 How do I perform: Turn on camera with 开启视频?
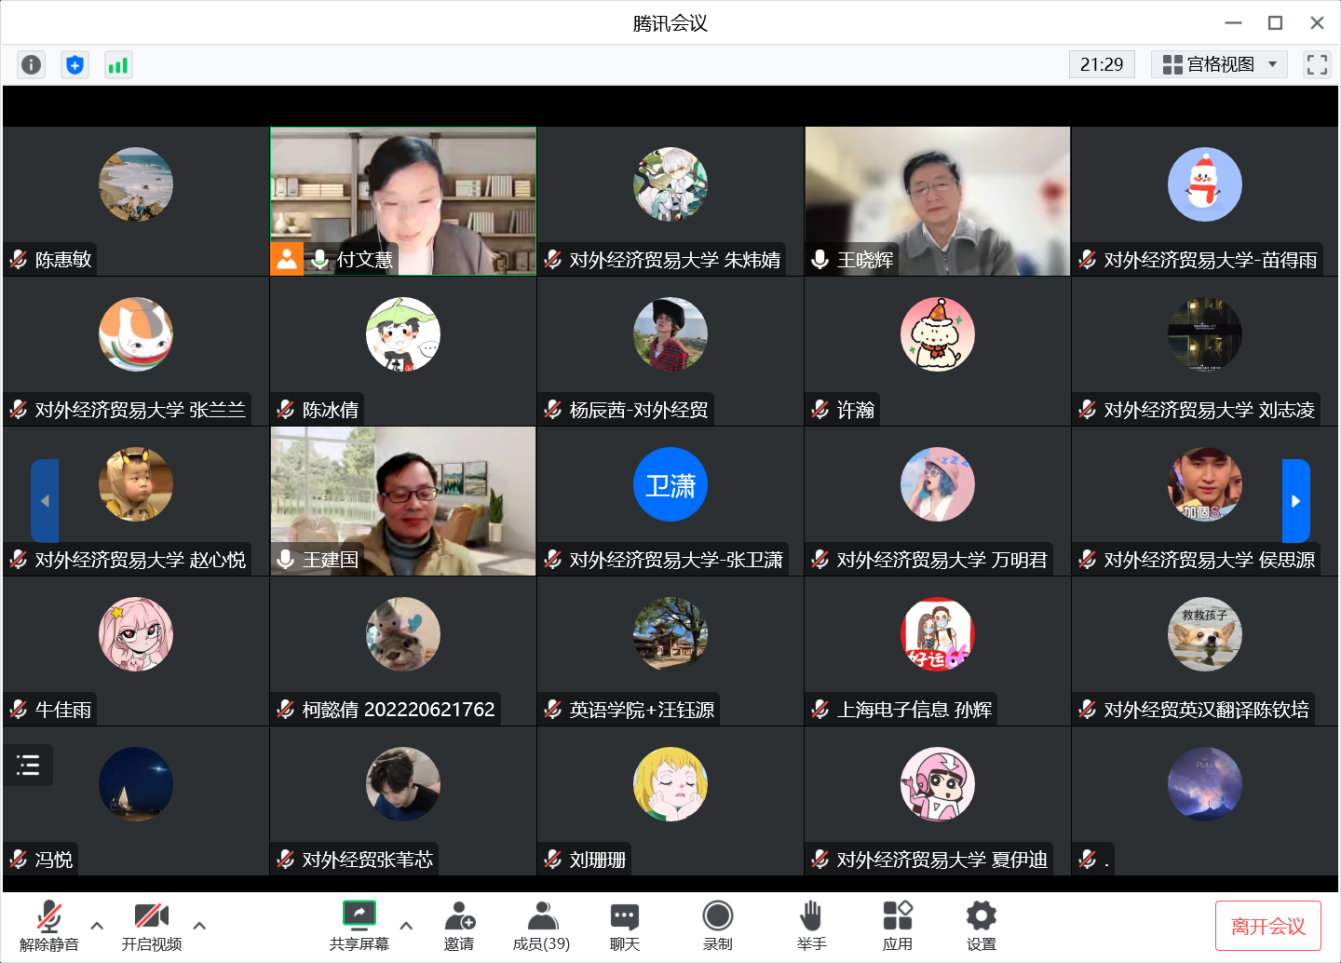point(151,925)
